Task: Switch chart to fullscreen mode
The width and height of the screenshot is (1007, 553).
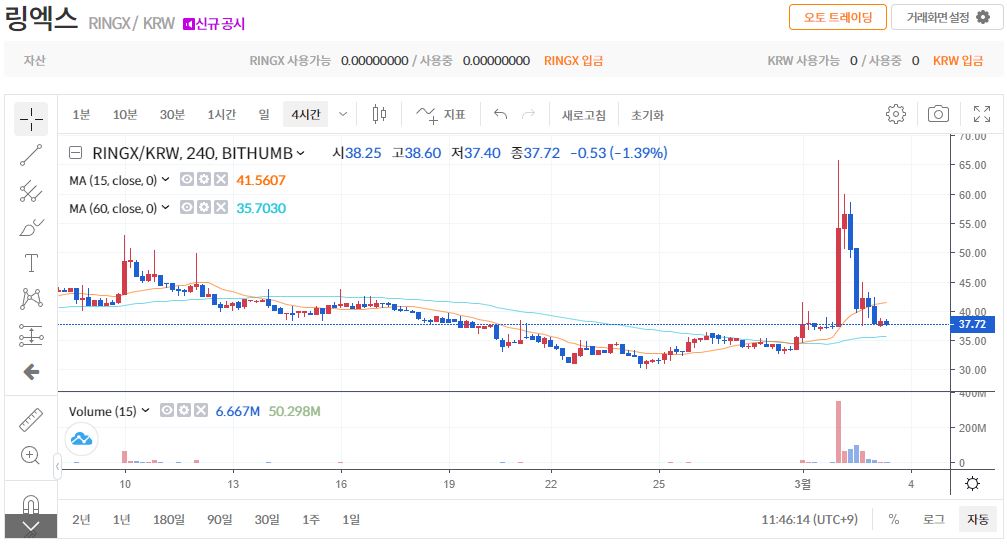Action: coord(981,114)
